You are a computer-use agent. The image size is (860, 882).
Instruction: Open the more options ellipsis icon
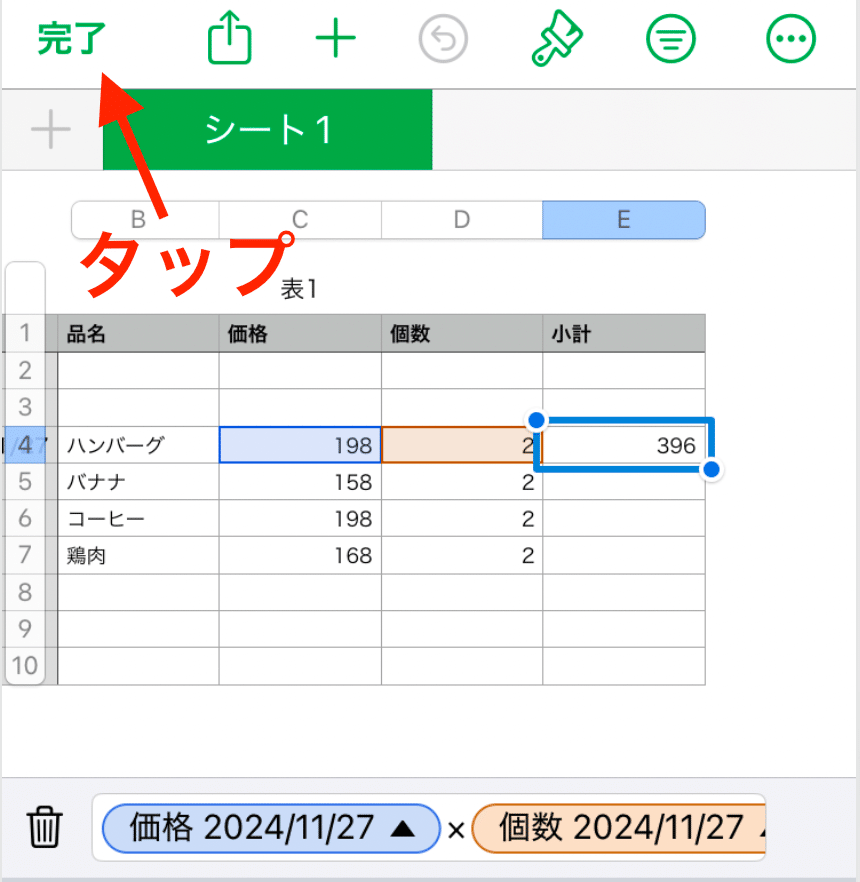(x=791, y=39)
